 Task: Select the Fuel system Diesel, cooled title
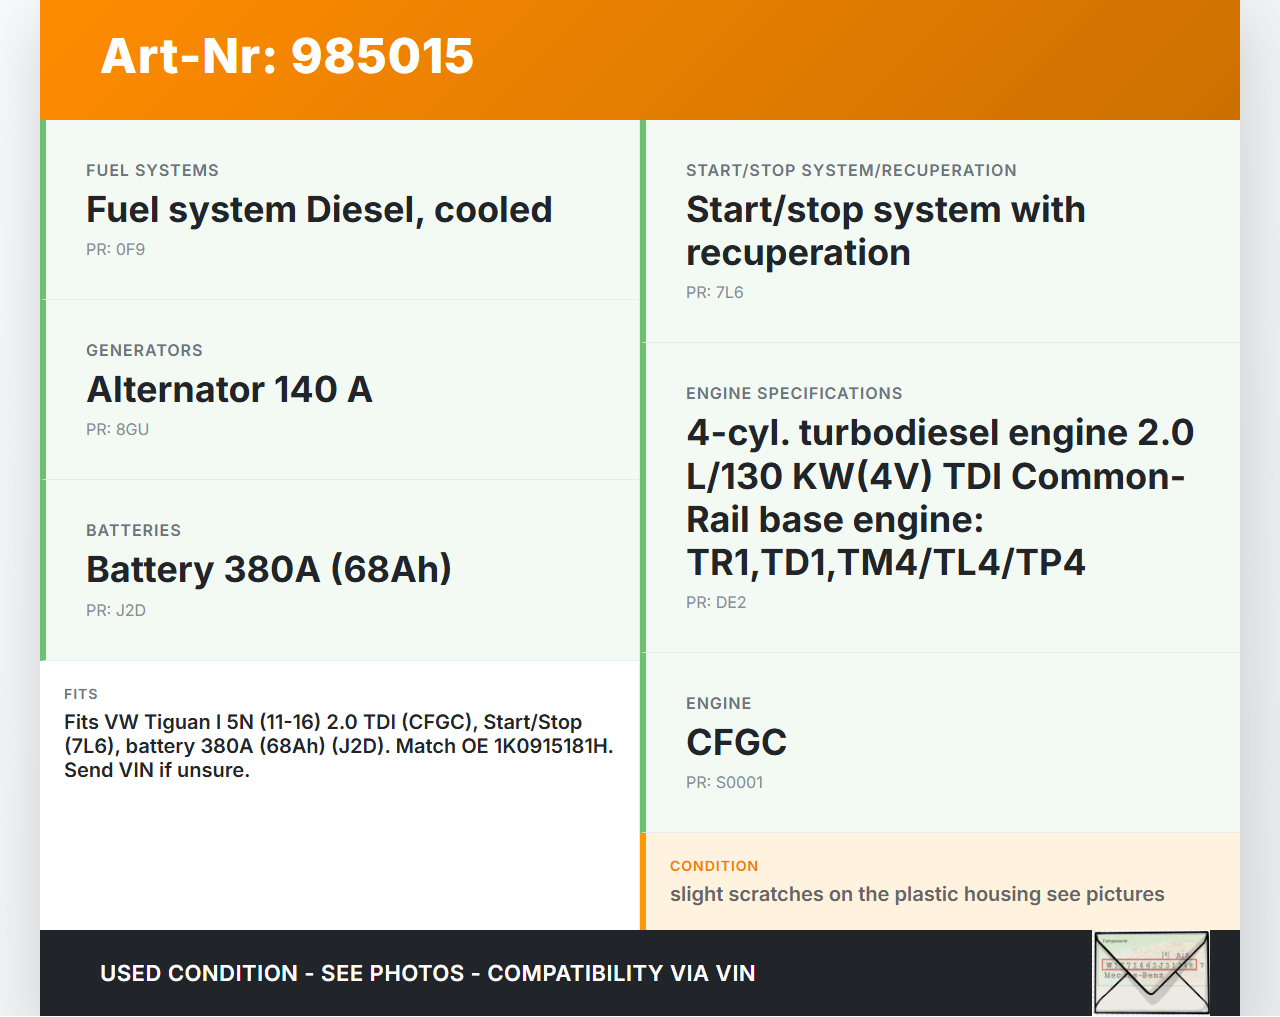point(319,210)
